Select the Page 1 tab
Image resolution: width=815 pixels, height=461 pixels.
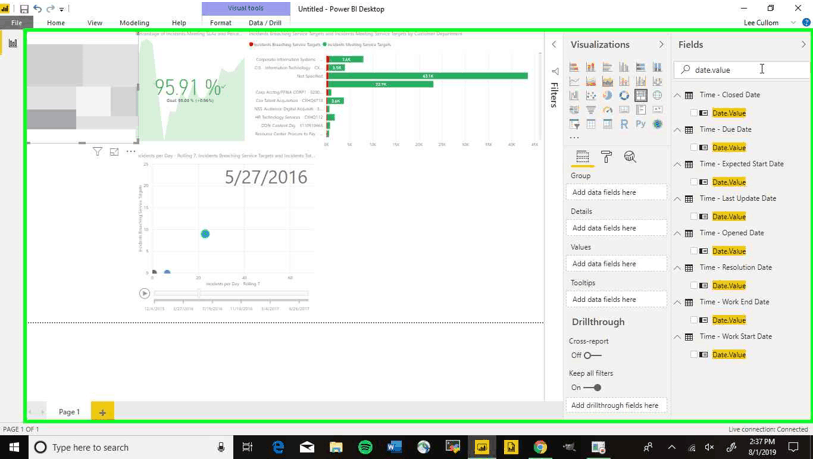[69, 412]
